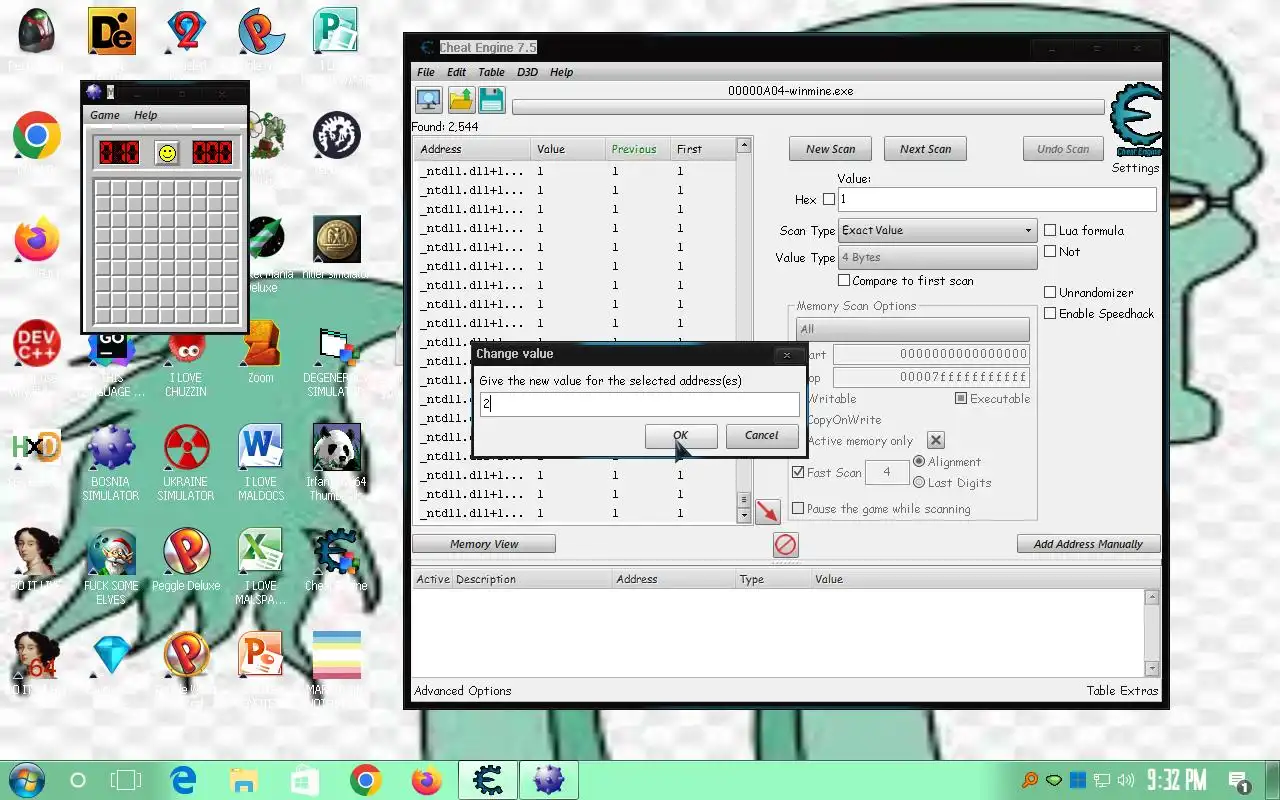This screenshot has height=800, width=1280.
Task: Click the results list scroll-up arrow
Action: click(x=743, y=146)
